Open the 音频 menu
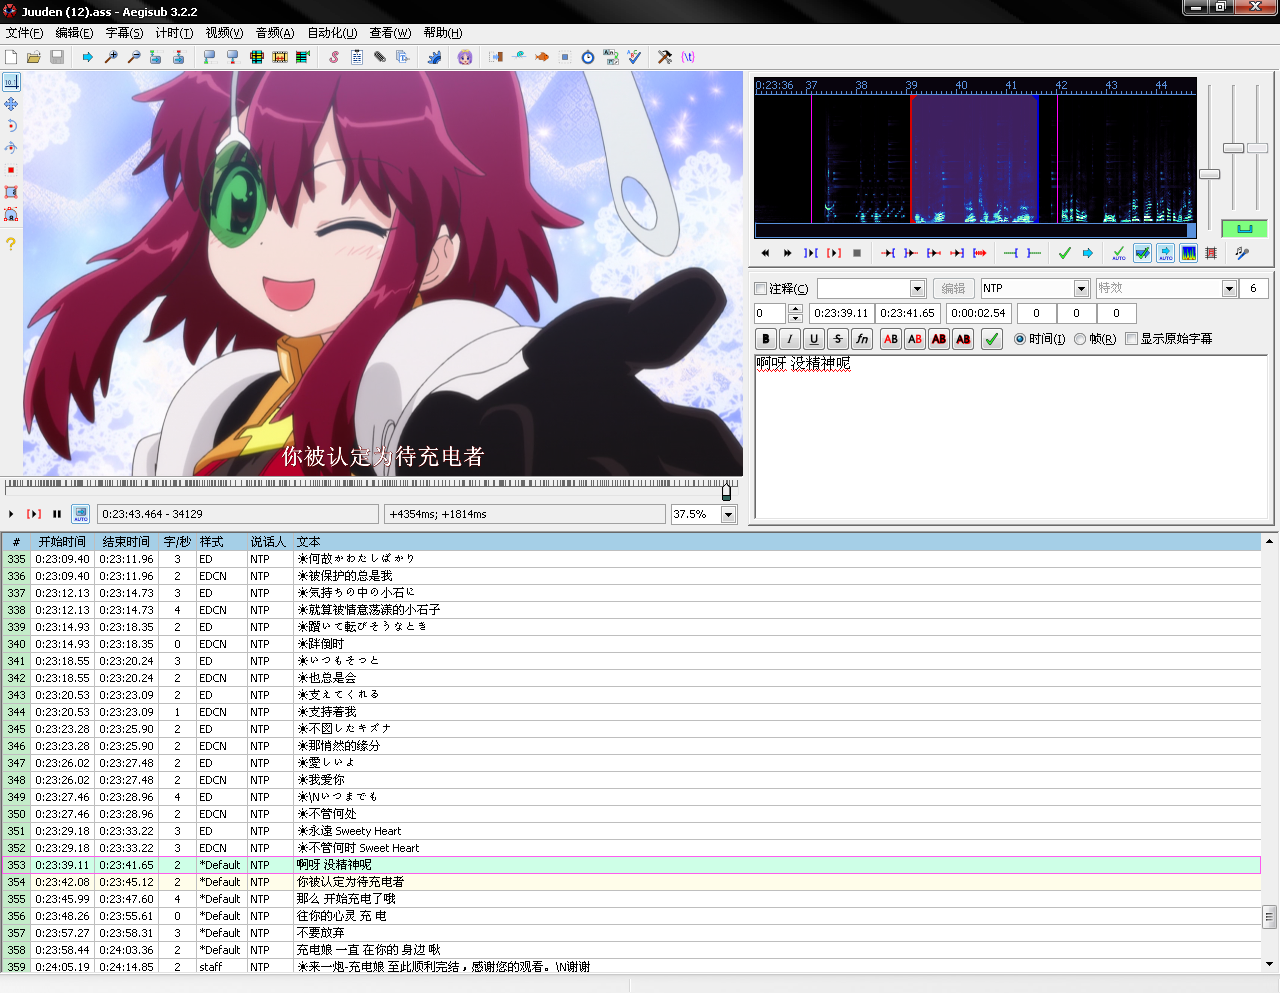This screenshot has width=1280, height=993. (x=275, y=33)
